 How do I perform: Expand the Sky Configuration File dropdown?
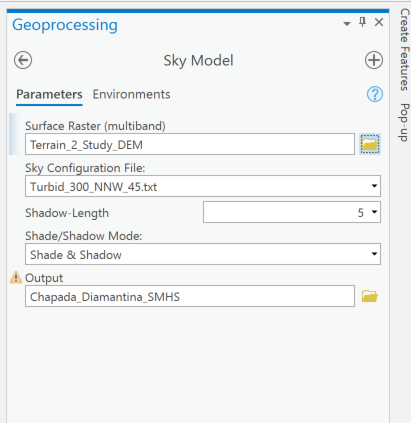pyautogui.click(x=374, y=186)
